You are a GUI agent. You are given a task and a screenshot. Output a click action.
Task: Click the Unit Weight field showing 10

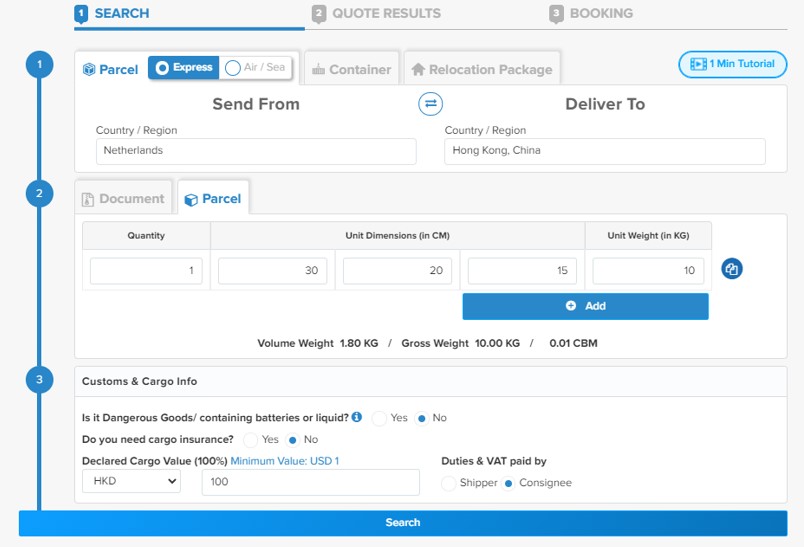(648, 271)
